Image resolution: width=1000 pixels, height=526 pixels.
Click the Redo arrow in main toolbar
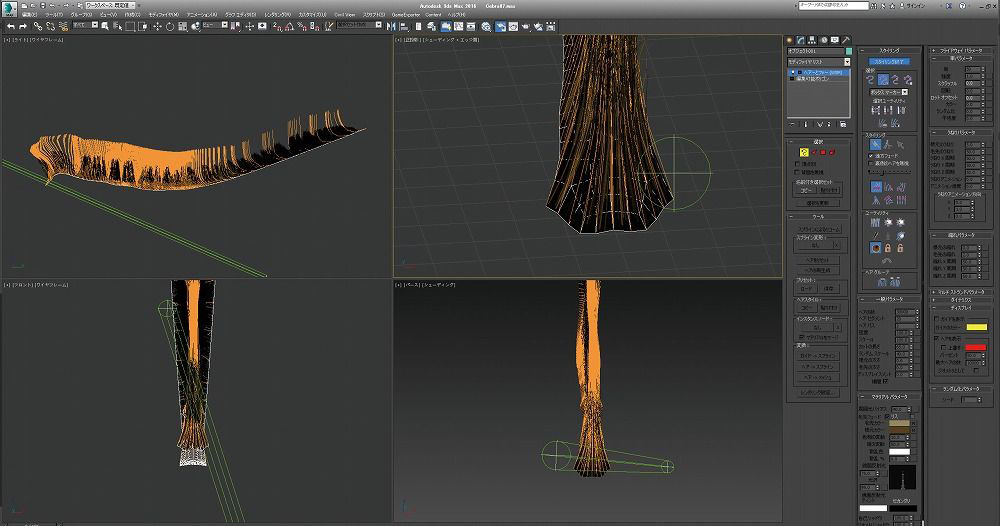pyautogui.click(x=22, y=26)
